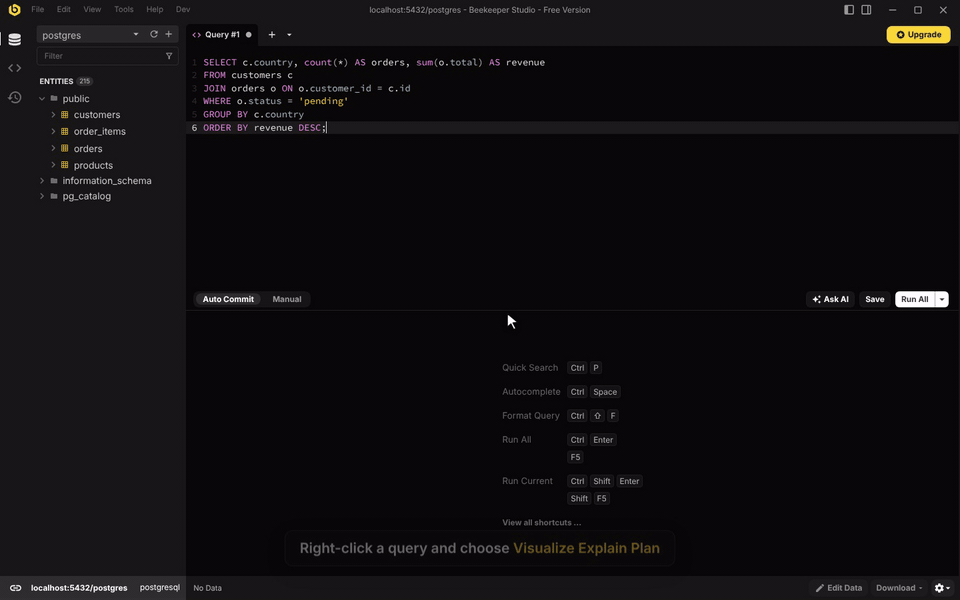Screen dimensions: 960x600
Task: Open the View menu
Action: click(92, 9)
